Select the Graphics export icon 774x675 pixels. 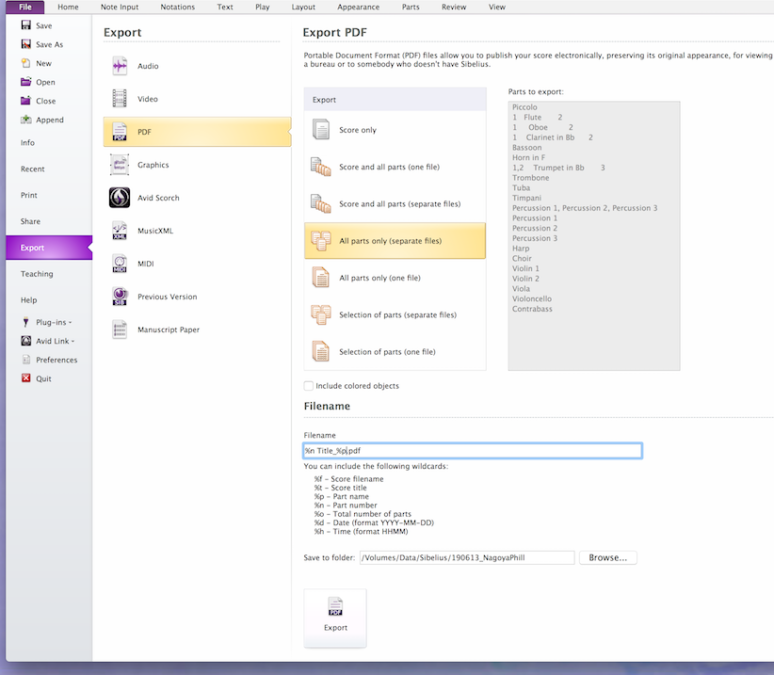pyautogui.click(x=119, y=164)
